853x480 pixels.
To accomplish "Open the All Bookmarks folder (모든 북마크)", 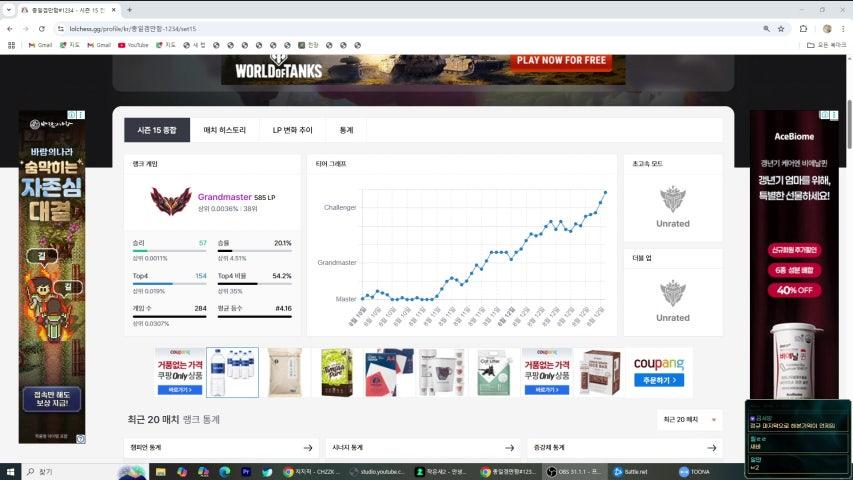I will (x=826, y=45).
